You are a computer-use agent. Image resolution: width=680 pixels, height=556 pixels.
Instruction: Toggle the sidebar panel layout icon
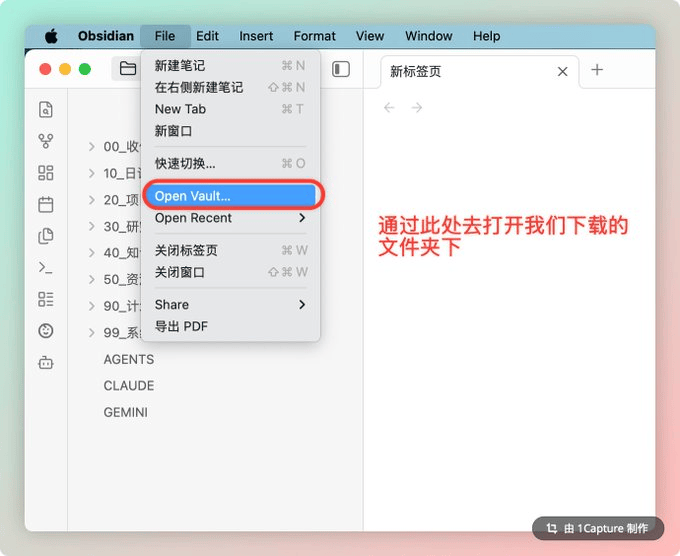click(x=341, y=69)
